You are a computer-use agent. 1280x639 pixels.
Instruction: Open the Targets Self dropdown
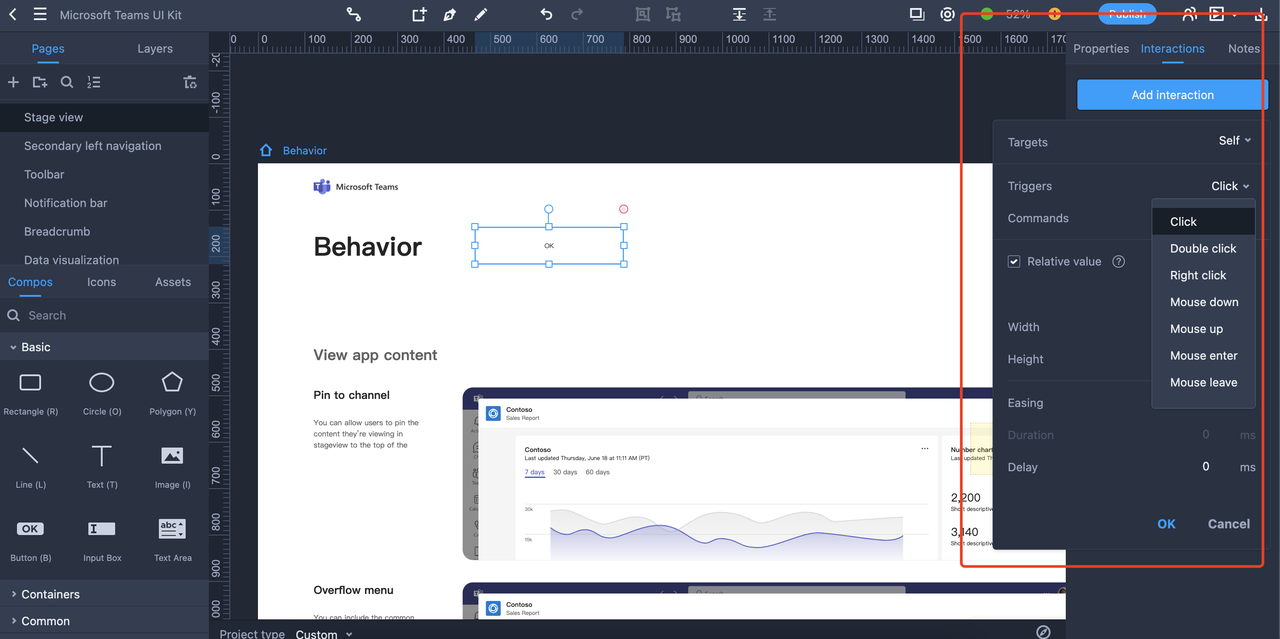pos(1234,141)
